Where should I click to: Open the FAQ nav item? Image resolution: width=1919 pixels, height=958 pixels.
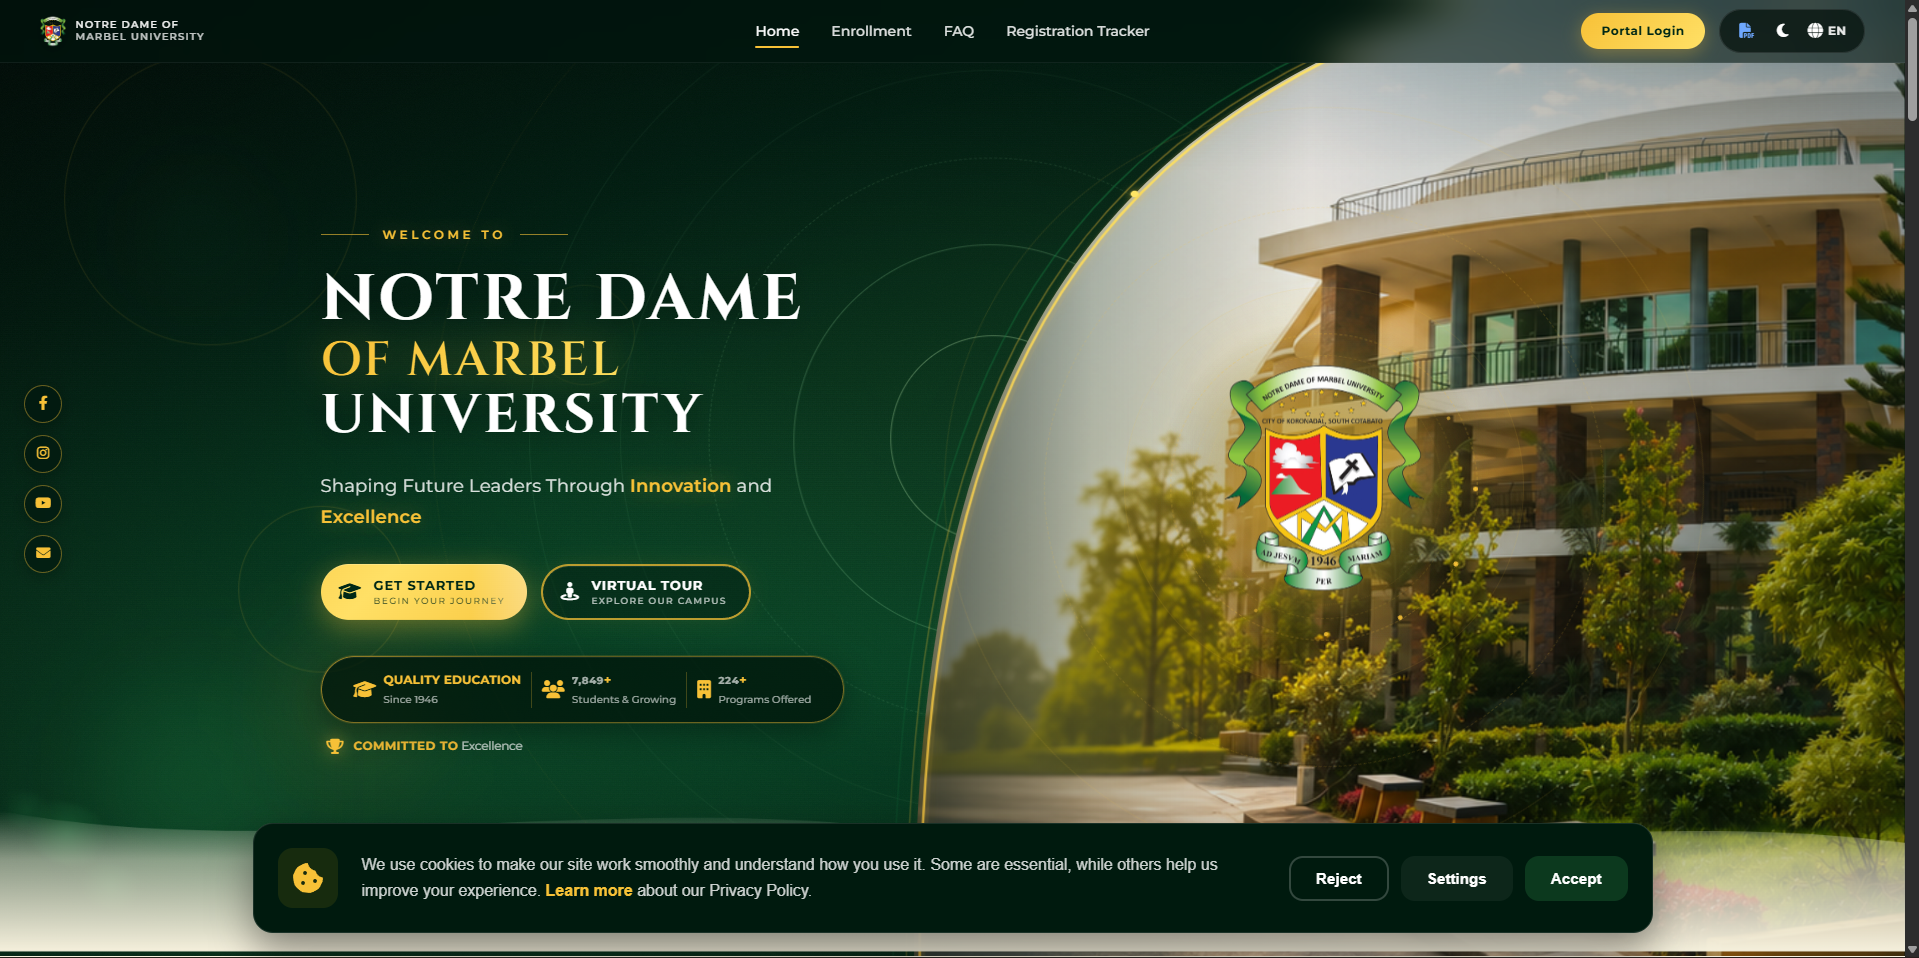959,31
